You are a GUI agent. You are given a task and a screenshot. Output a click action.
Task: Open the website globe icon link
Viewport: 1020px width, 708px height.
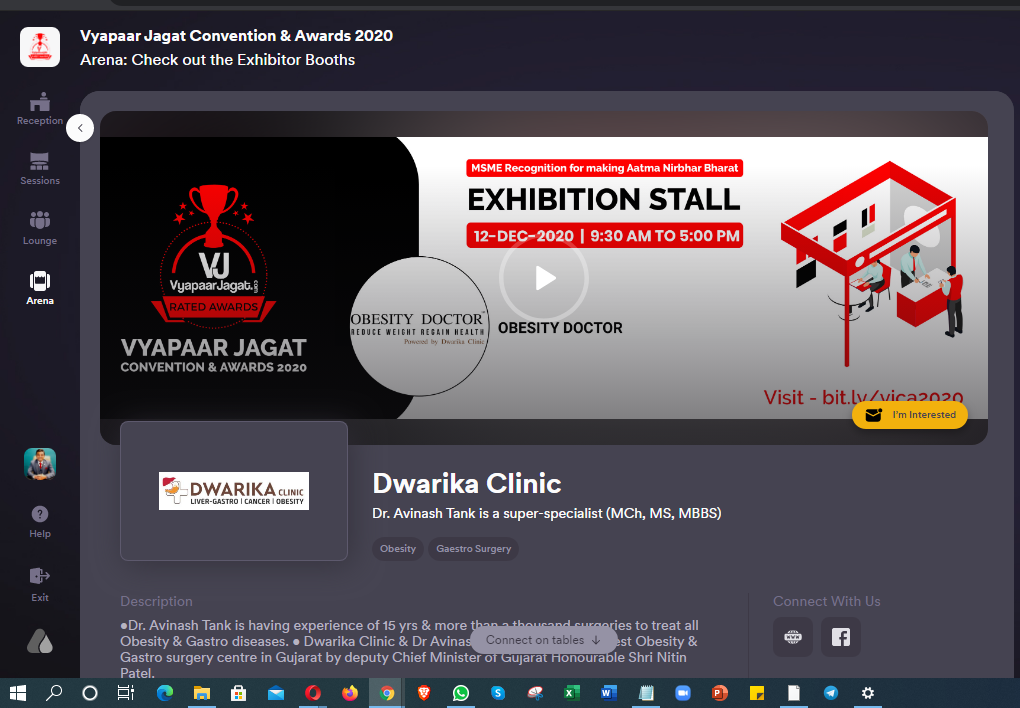792,637
